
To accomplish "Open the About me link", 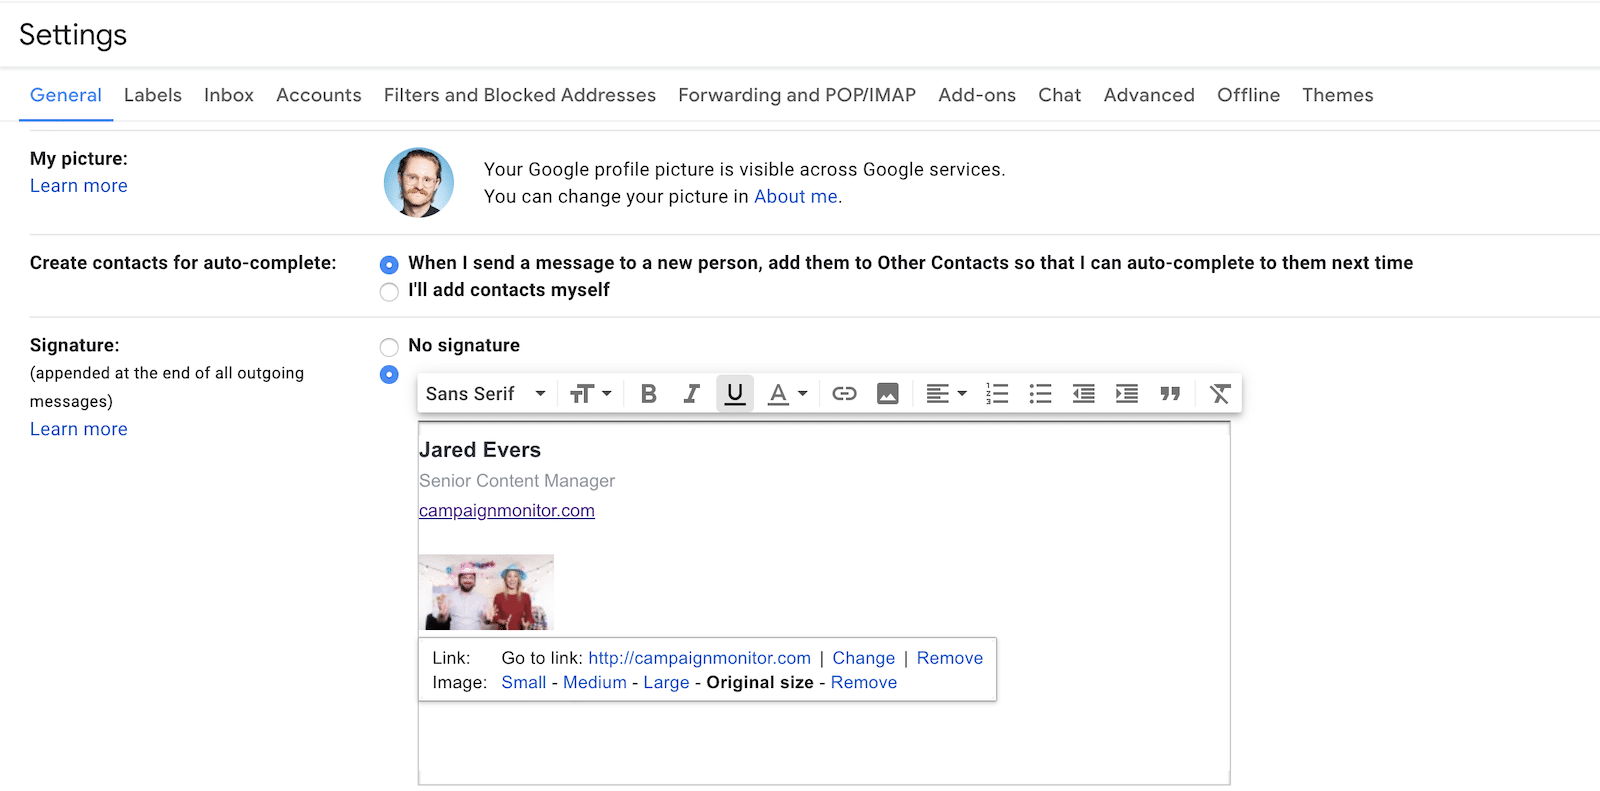I will [796, 197].
